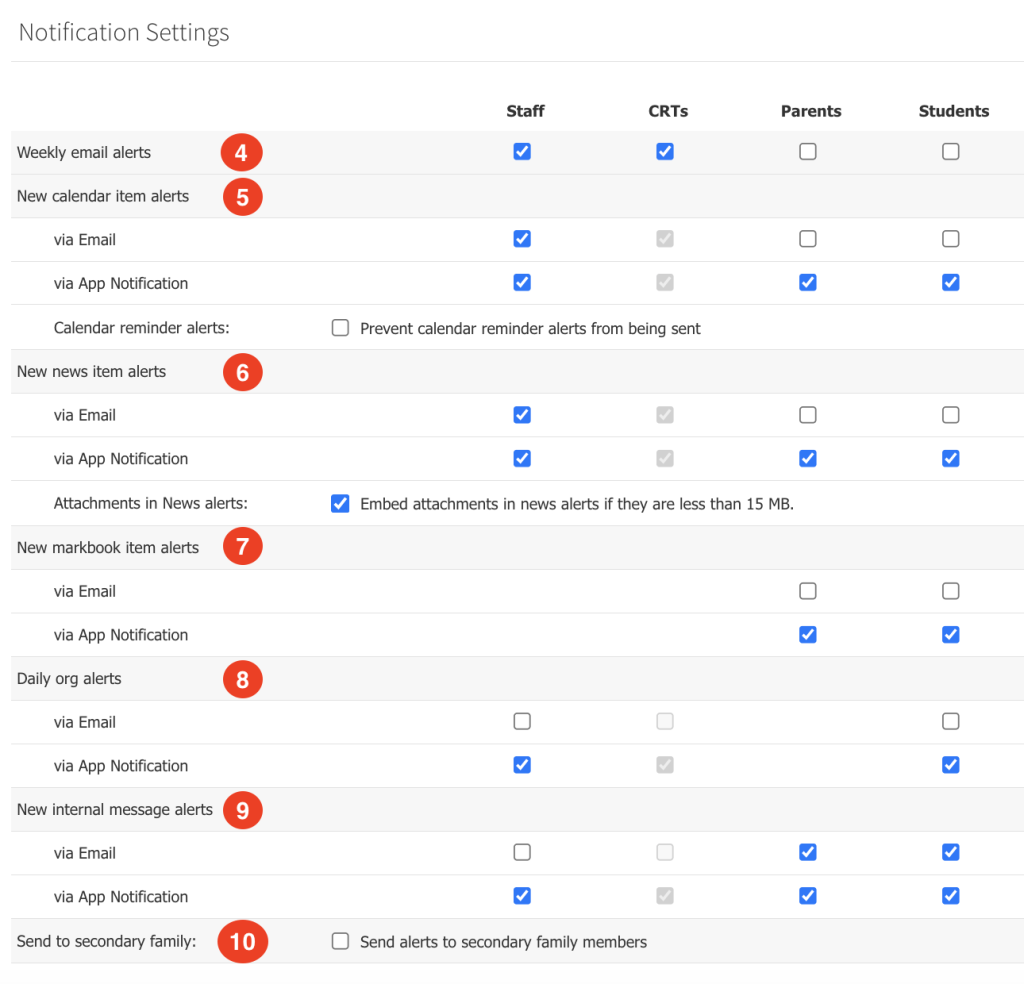Click the Students column header
This screenshot has height=984, width=1024.
[953, 111]
